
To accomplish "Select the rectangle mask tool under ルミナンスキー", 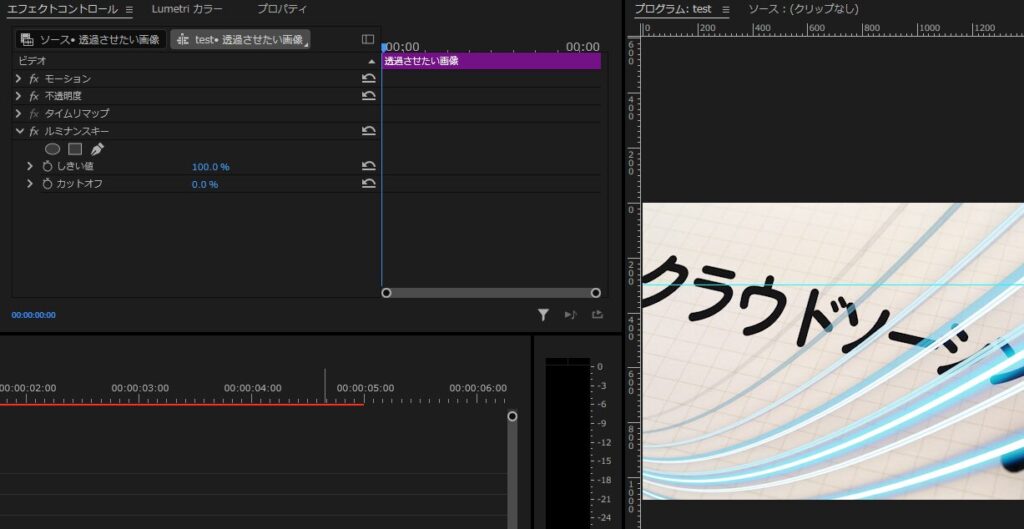I will (x=75, y=149).
